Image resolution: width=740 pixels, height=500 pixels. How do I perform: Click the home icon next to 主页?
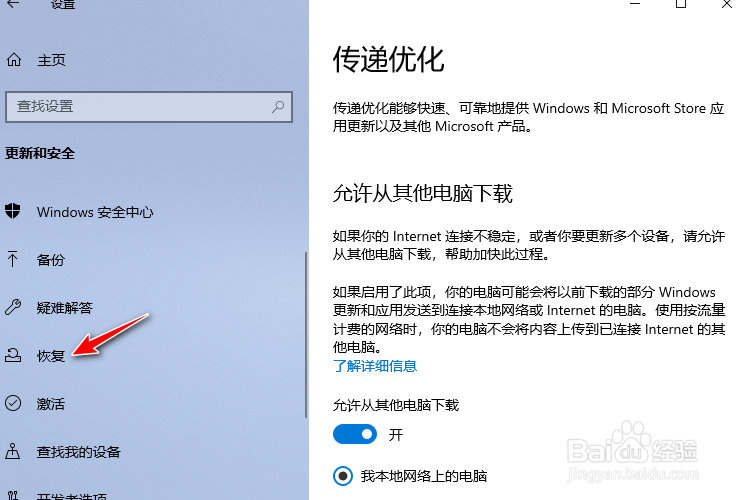14,60
